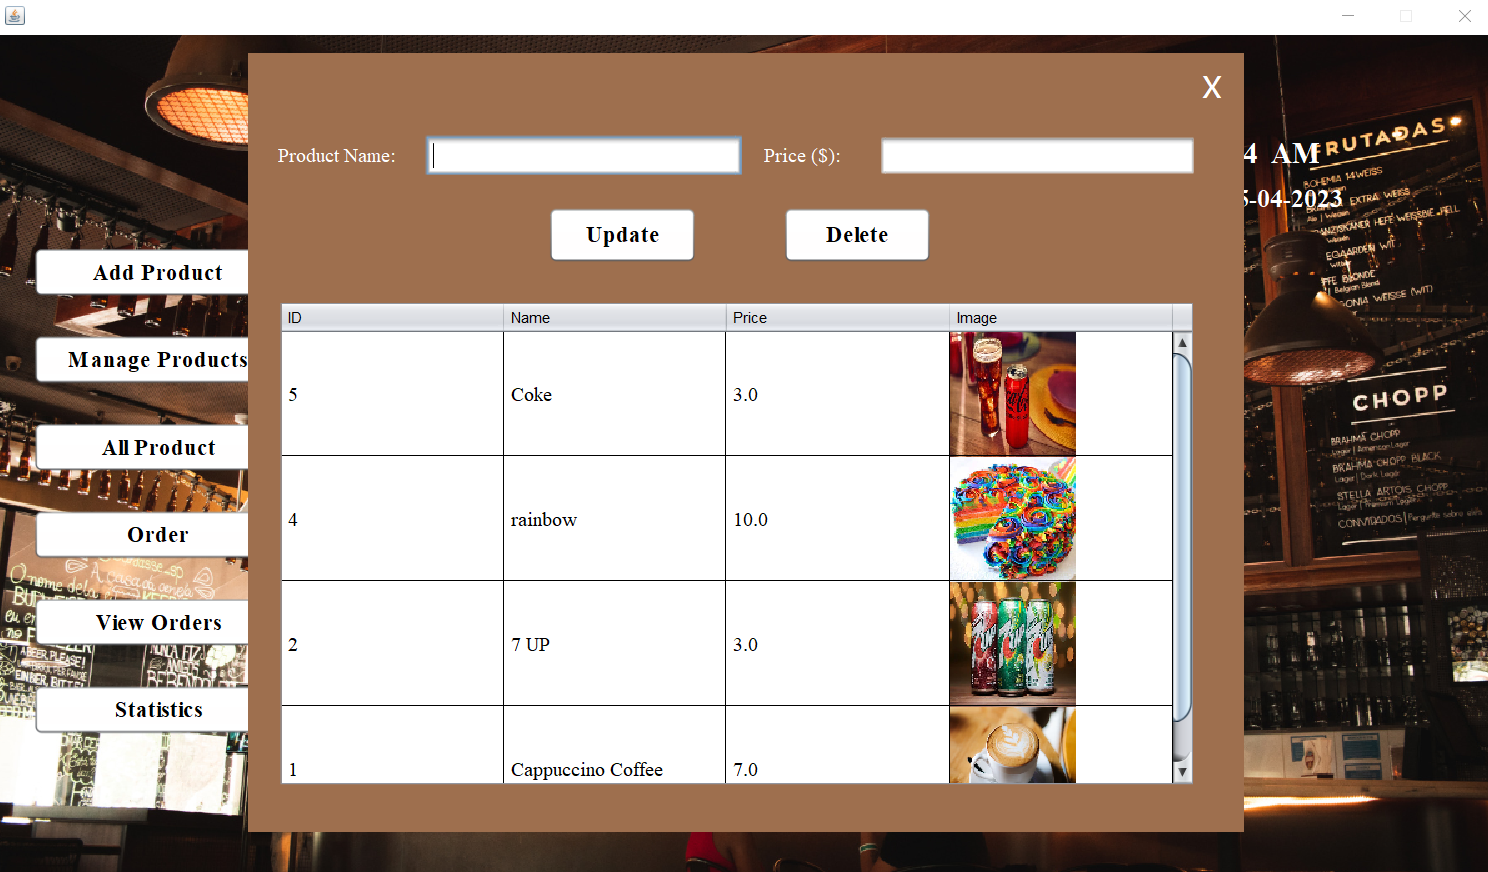Select the 7 UP cans image thumbnail

(x=1013, y=644)
